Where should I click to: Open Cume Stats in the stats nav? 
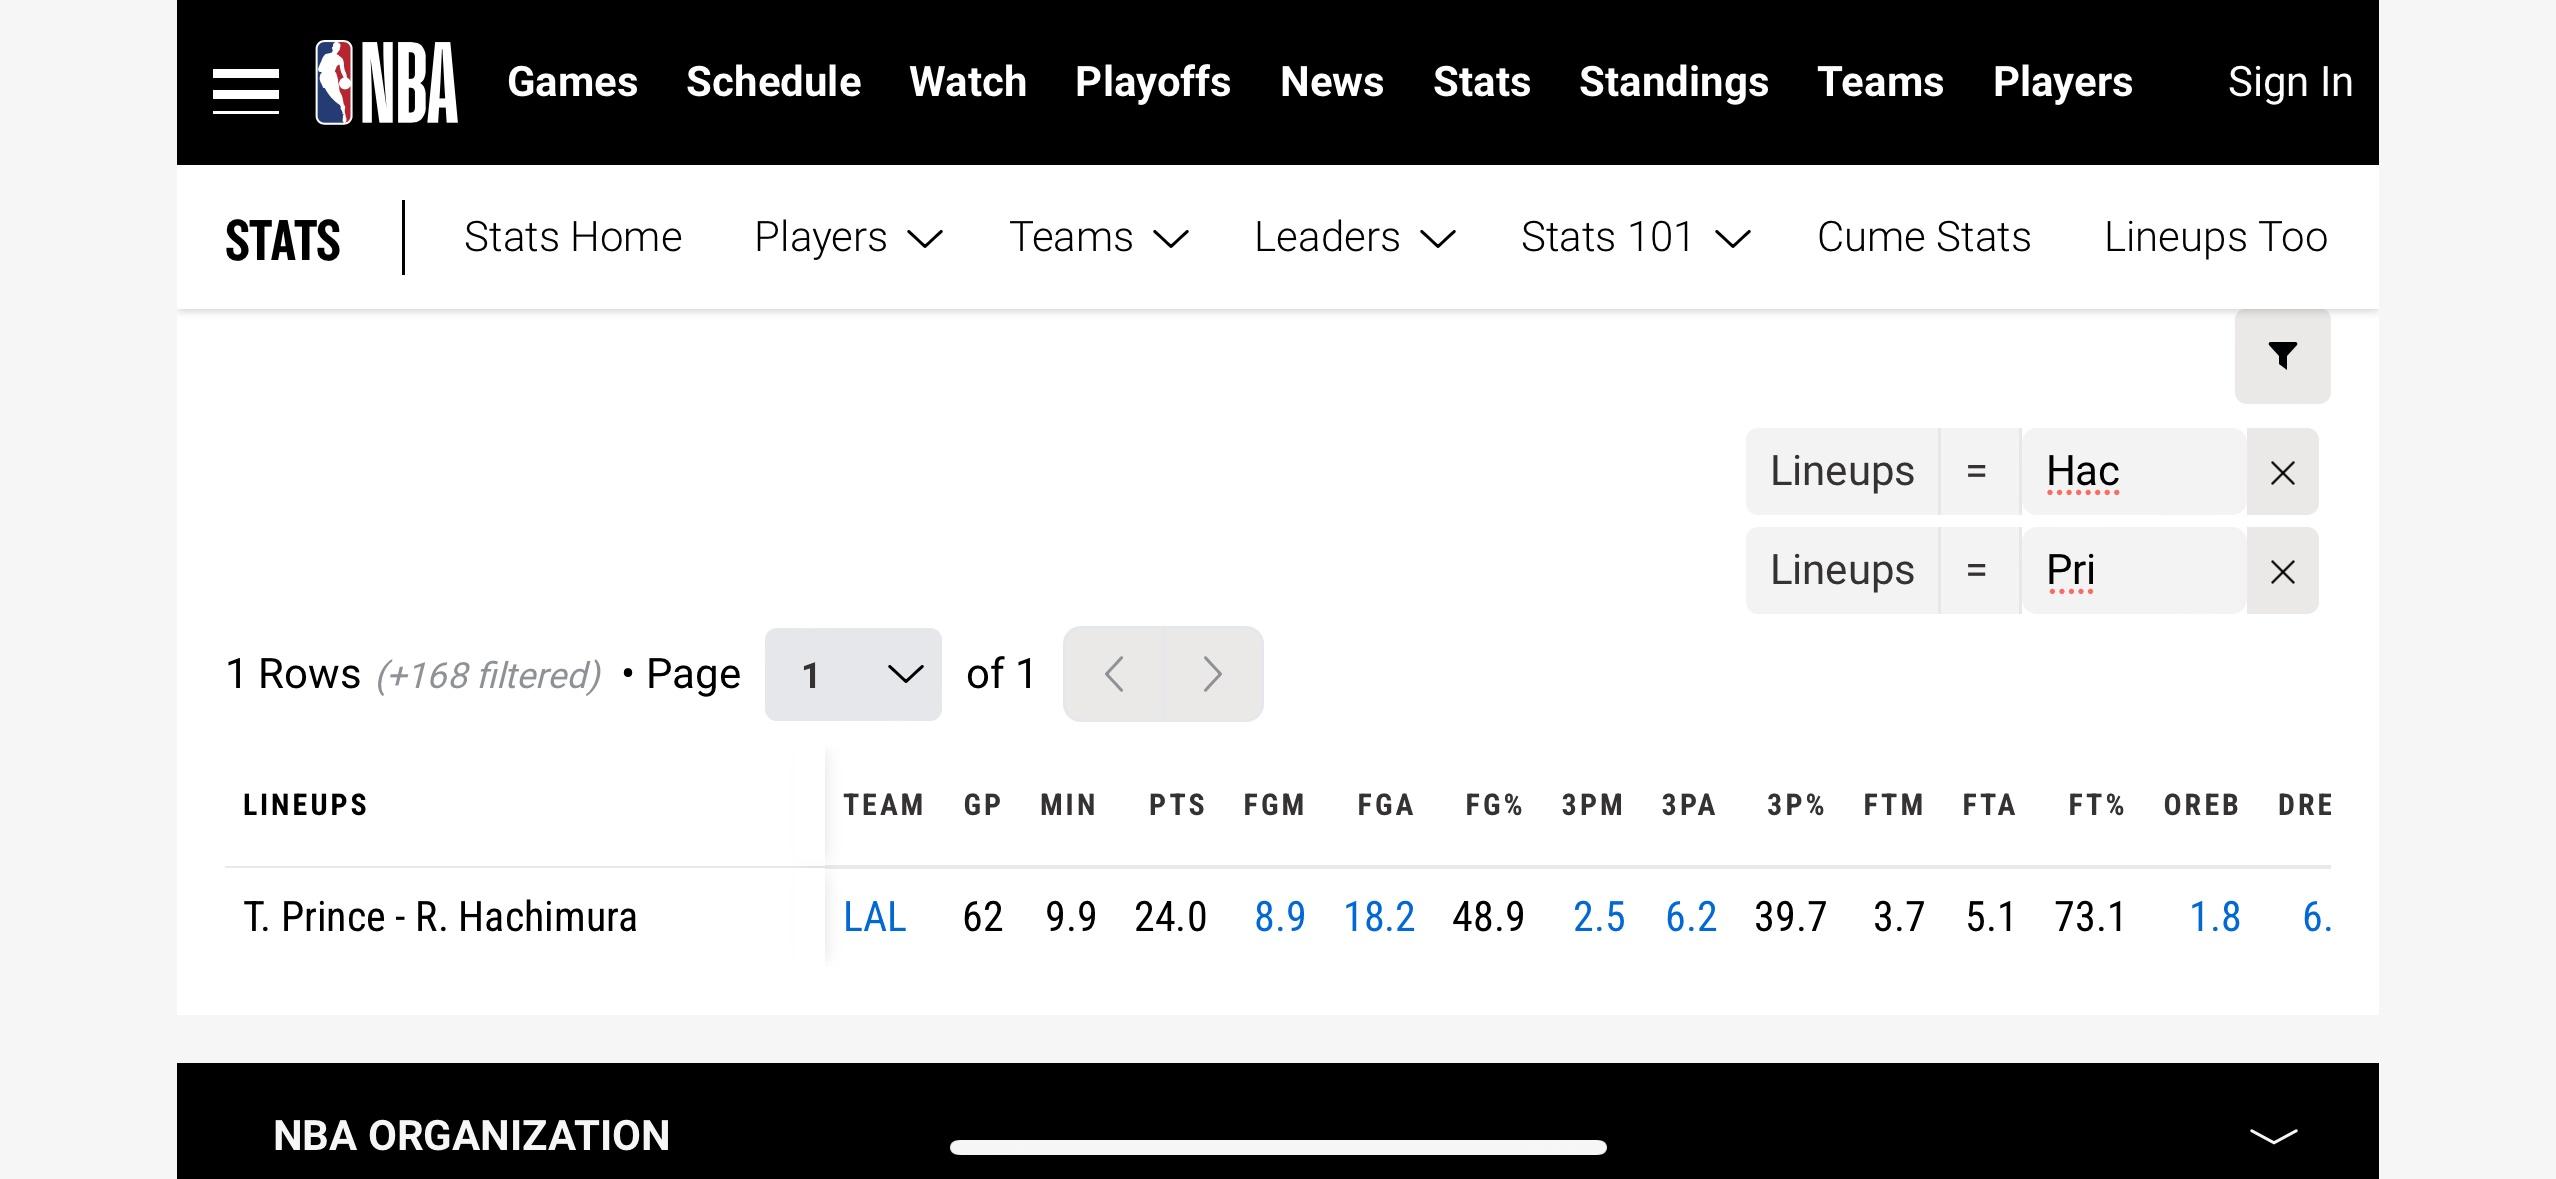[1923, 238]
